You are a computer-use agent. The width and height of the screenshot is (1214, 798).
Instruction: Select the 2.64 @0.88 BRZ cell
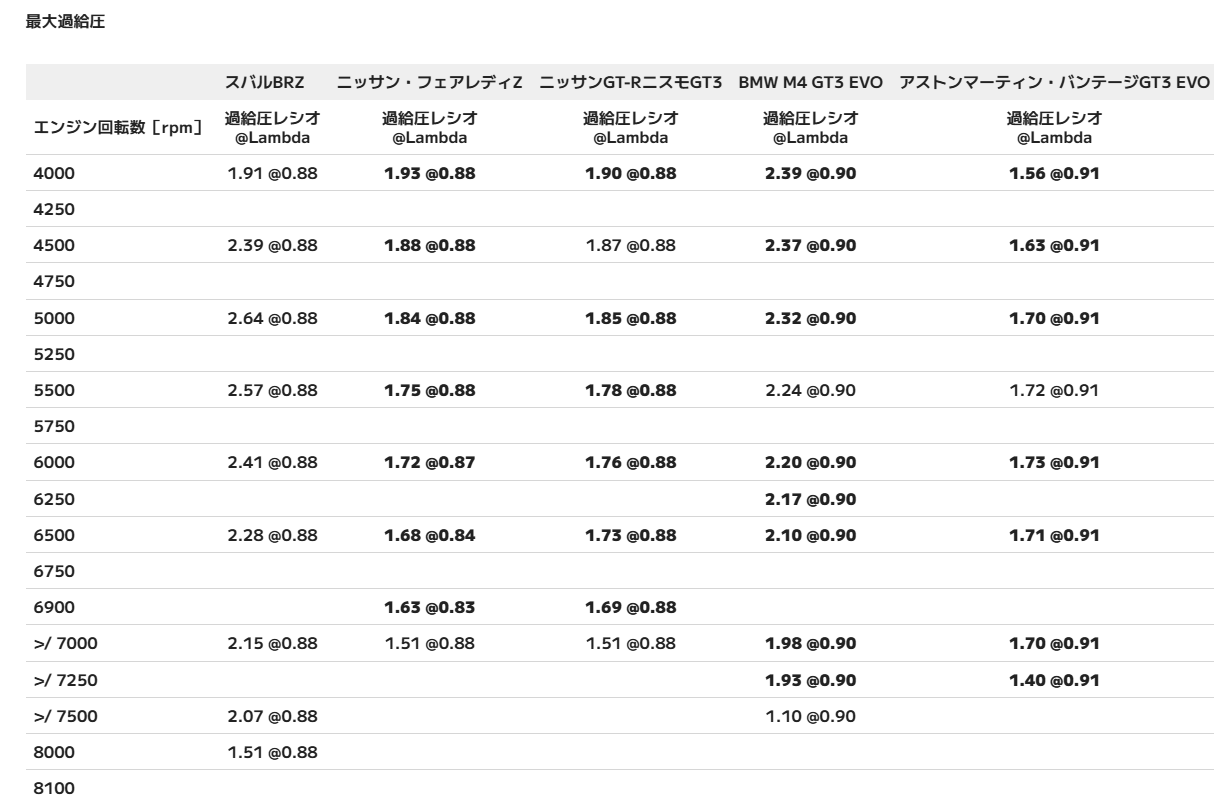tap(273, 318)
